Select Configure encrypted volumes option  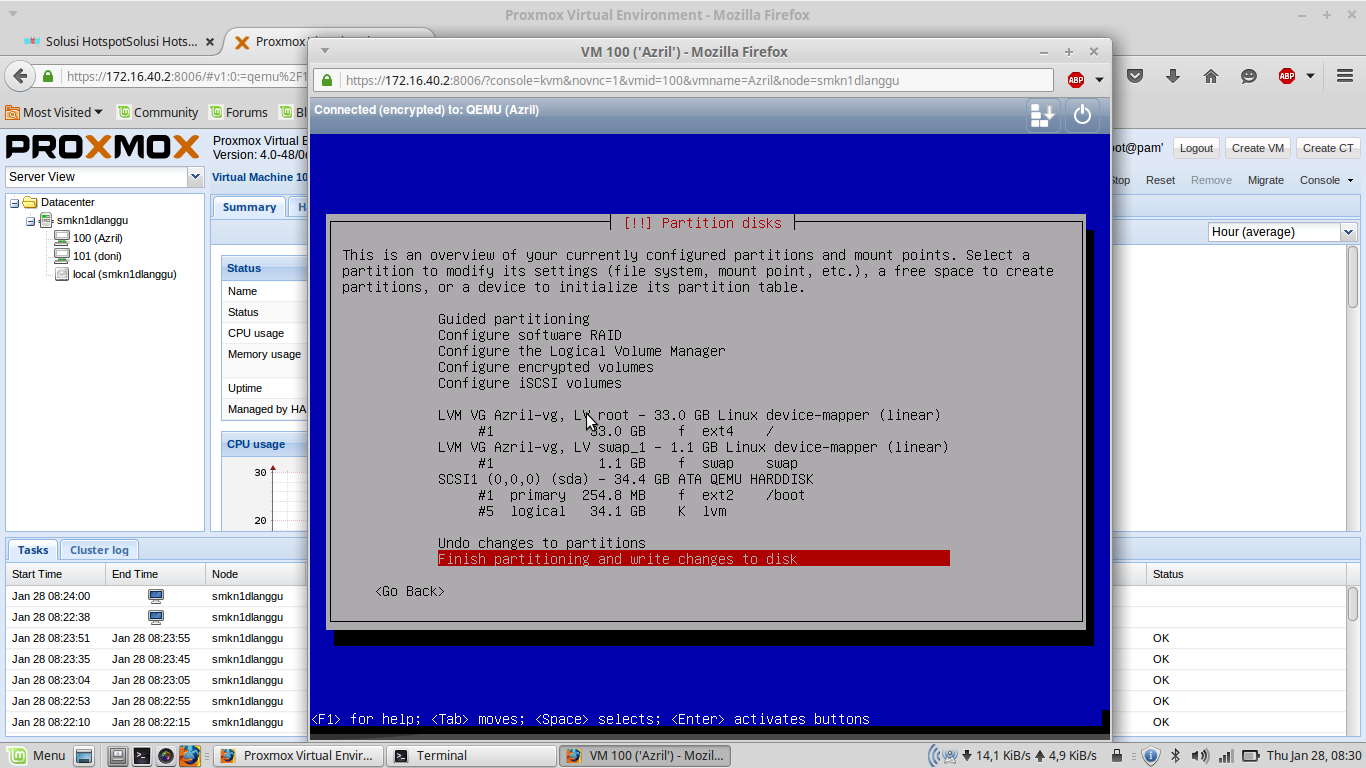(545, 367)
